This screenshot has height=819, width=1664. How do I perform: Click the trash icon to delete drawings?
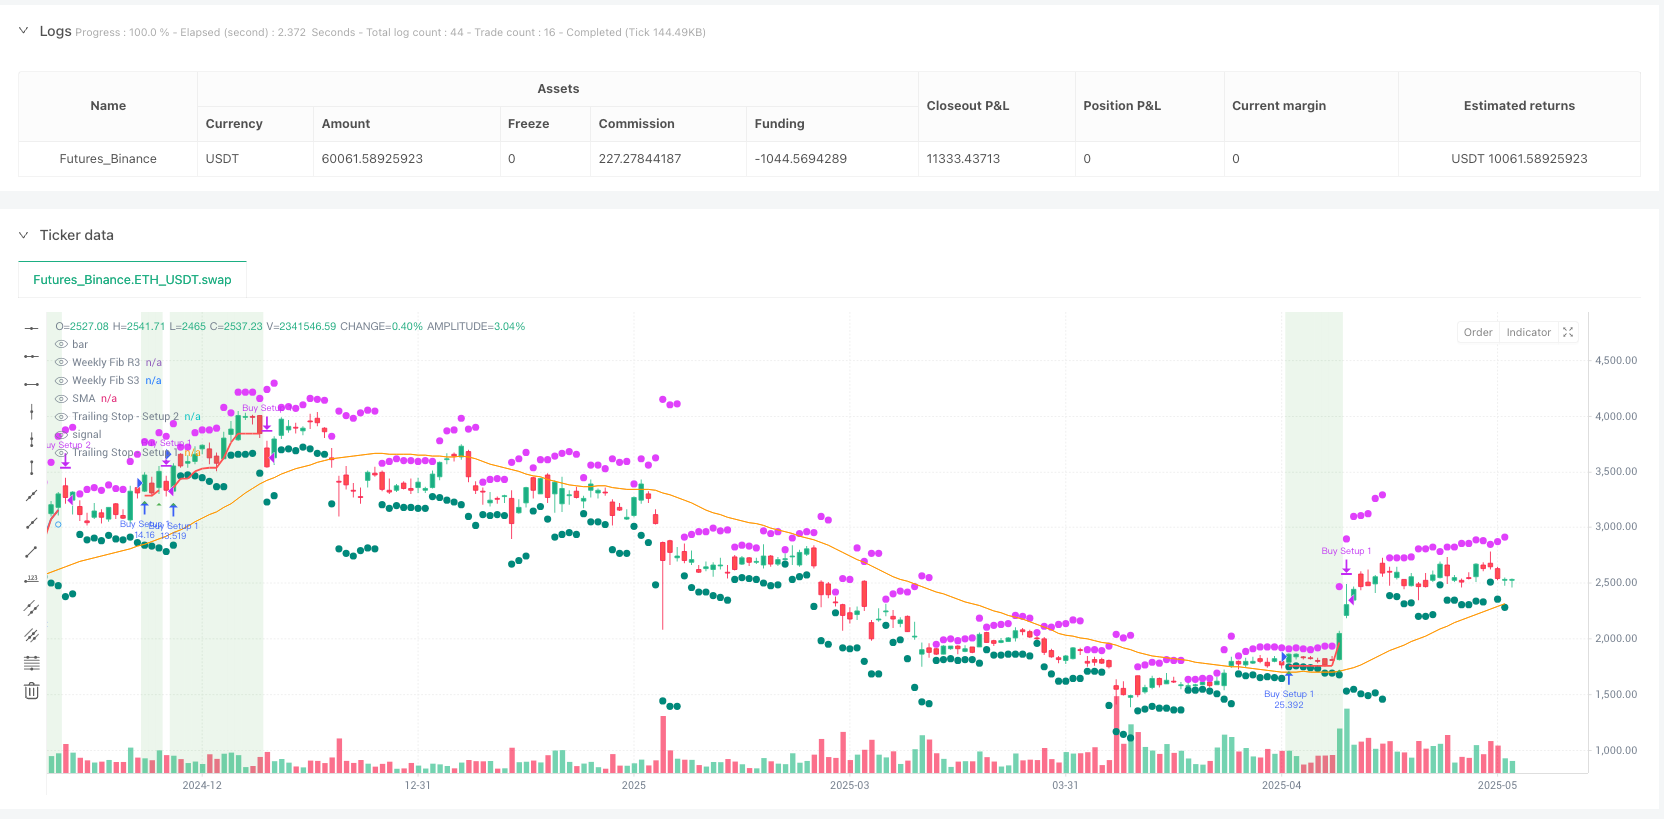[31, 691]
